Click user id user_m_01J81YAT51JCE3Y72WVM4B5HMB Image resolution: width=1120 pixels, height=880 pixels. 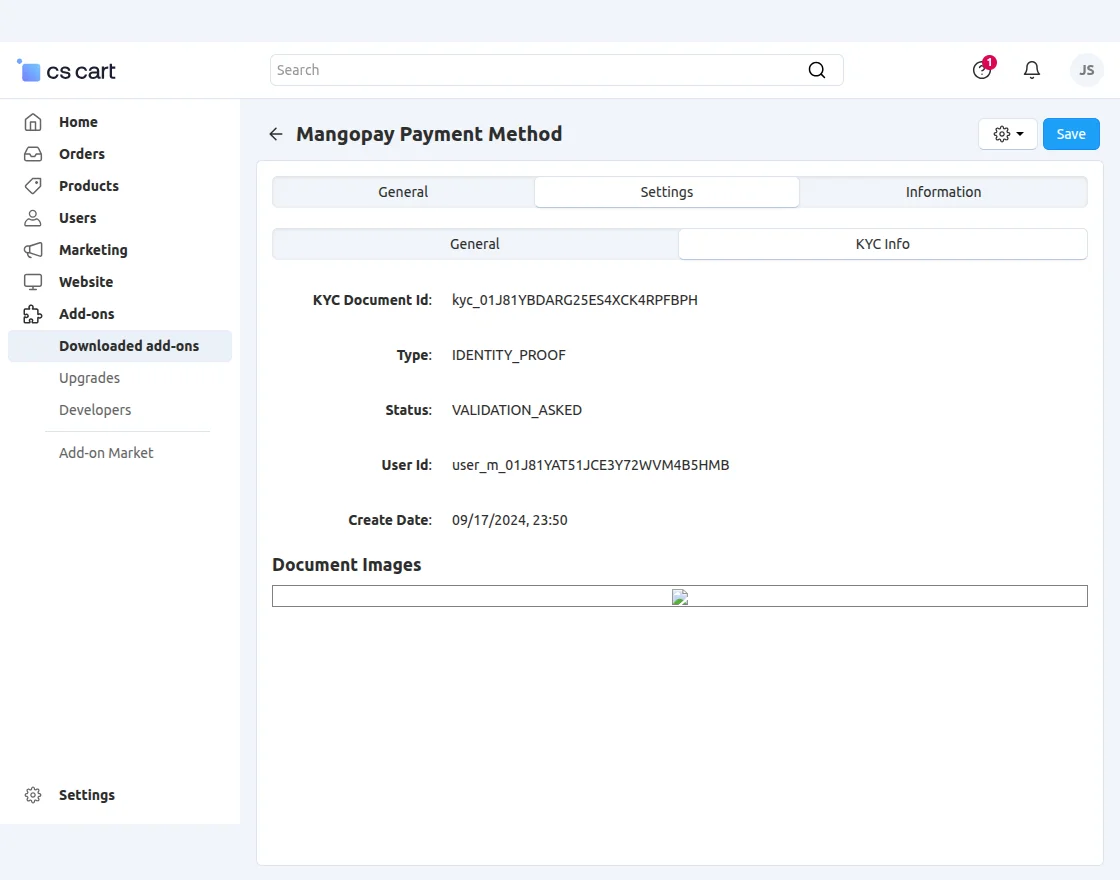click(x=590, y=465)
